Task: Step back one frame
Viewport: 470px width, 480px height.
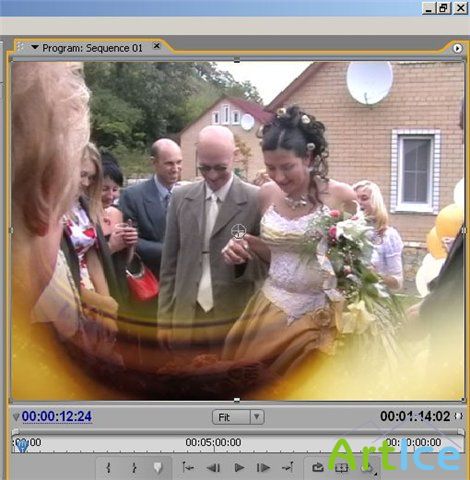Action: 213,468
